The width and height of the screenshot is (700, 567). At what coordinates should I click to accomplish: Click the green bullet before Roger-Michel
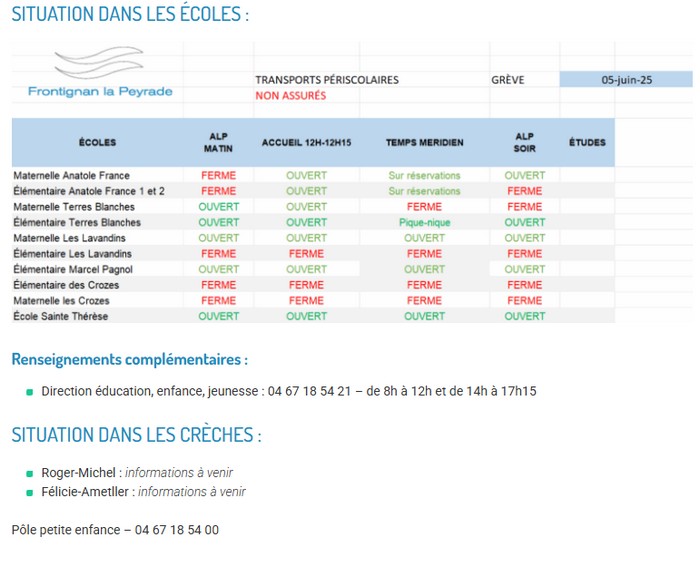pyautogui.click(x=30, y=473)
